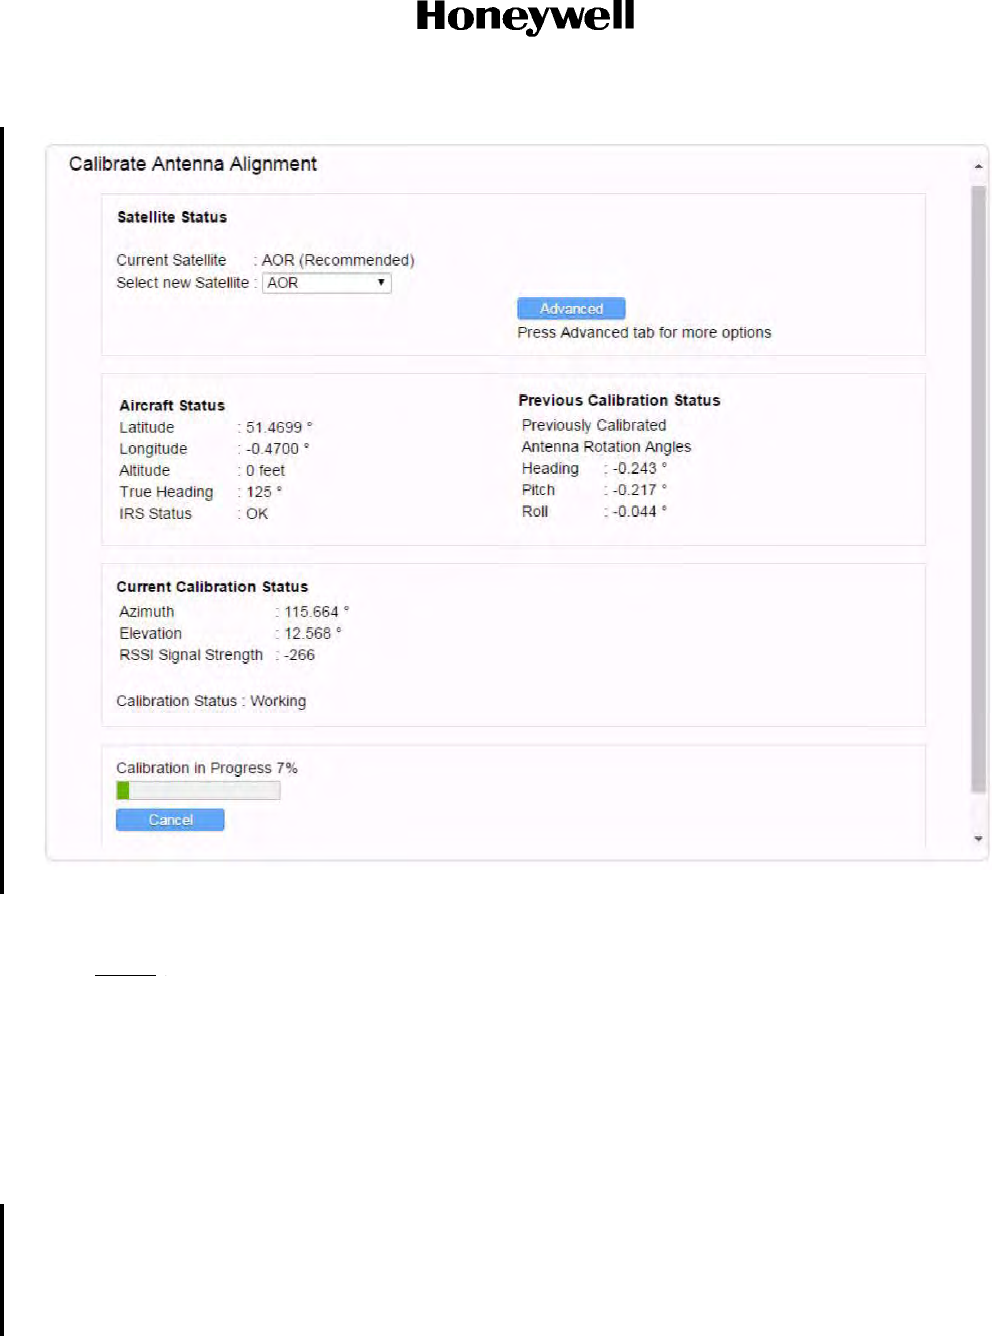Select the 'AOR (Recommended)' current satellite text
Viewport: 992px width, 1336px height.
click(338, 260)
